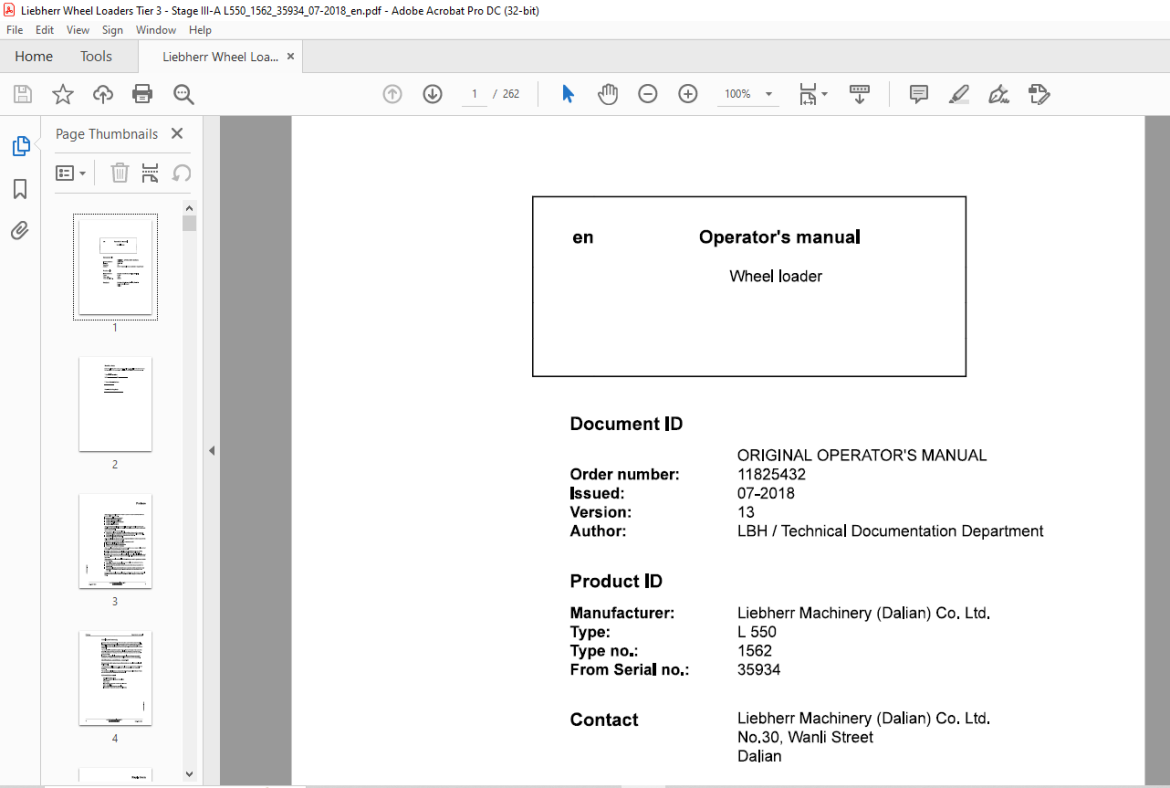Viewport: 1170px width, 788px height.
Task: Expand the thumbnail options dropdown menu
Action: click(71, 173)
